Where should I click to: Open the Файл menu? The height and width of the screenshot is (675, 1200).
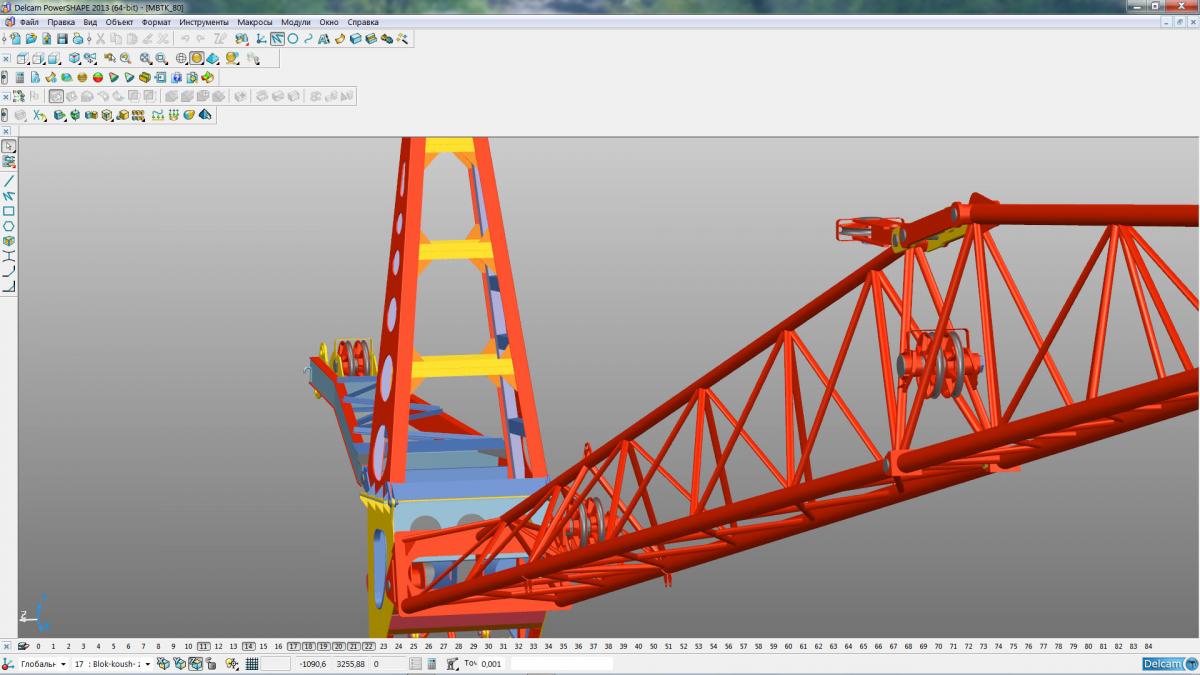(x=28, y=21)
